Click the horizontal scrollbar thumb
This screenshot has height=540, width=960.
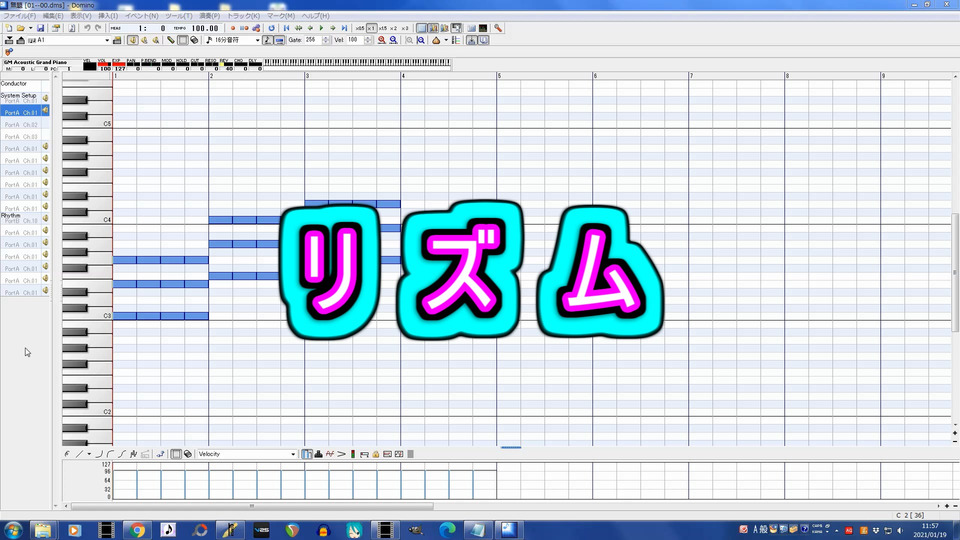click(252, 506)
